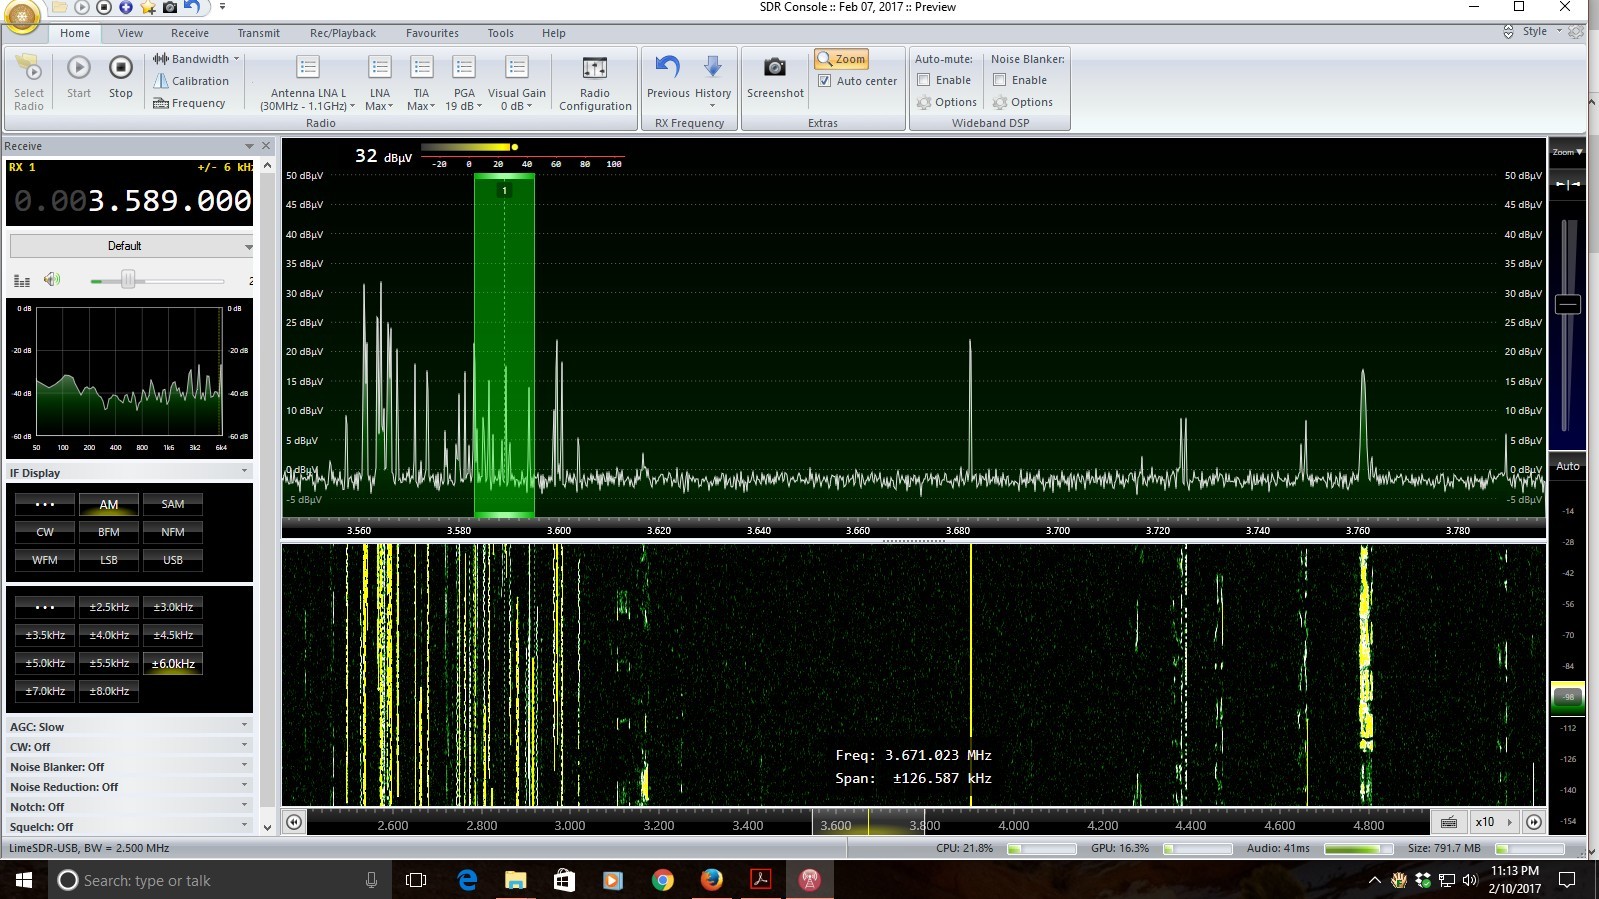1599x899 pixels.
Task: Set filter bandwidth to ±3.0kHz
Action: 172,607
